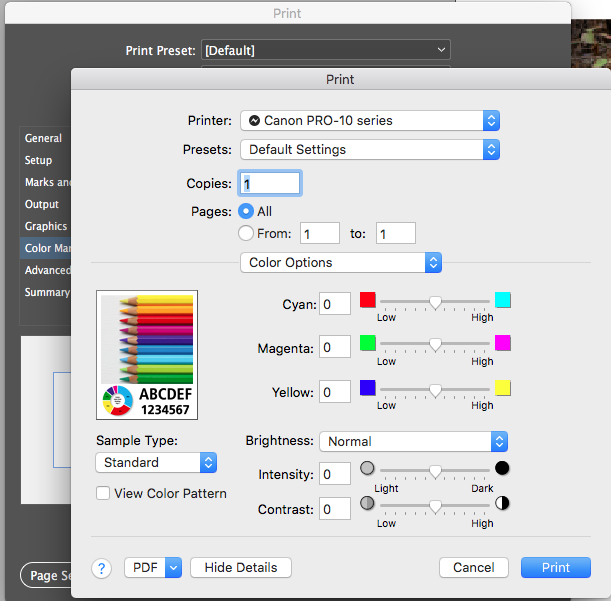Viewport: 611px width, 601px height.
Task: Select the All pages radio button
Action: pos(246,211)
